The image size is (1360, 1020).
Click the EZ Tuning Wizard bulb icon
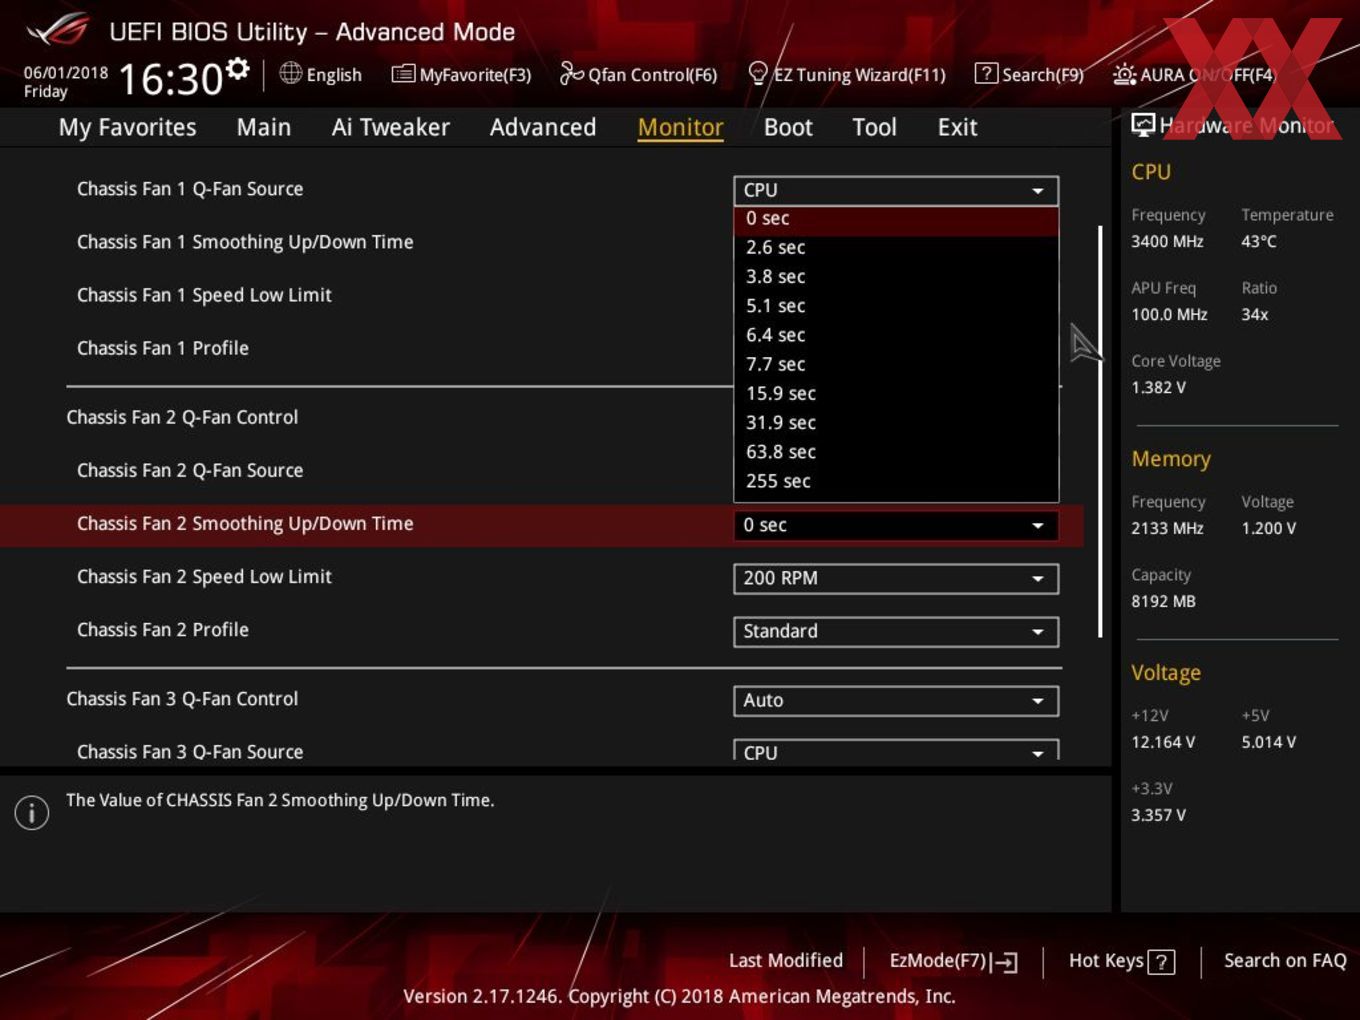[x=758, y=73]
